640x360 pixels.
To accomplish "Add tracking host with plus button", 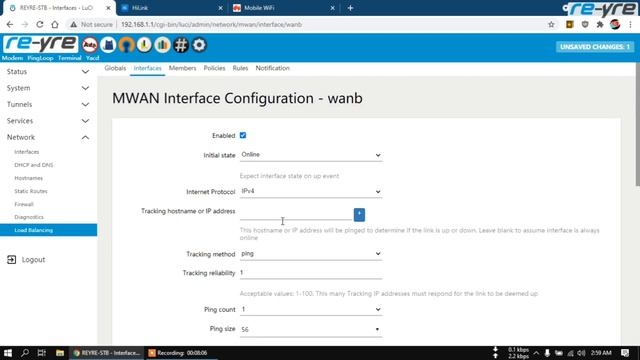I will tap(359, 215).
